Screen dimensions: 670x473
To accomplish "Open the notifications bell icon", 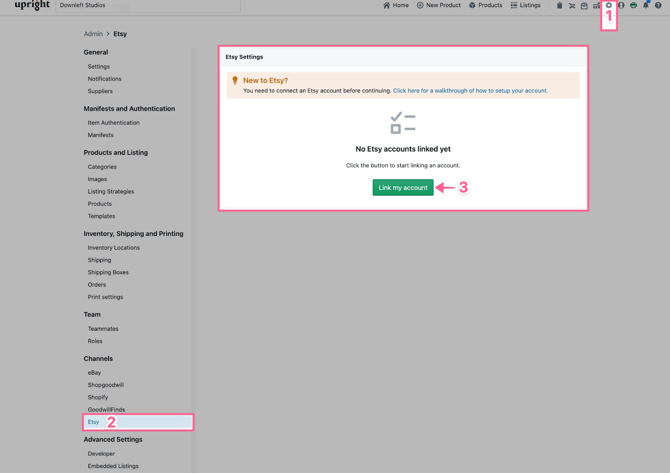I will tap(646, 5).
